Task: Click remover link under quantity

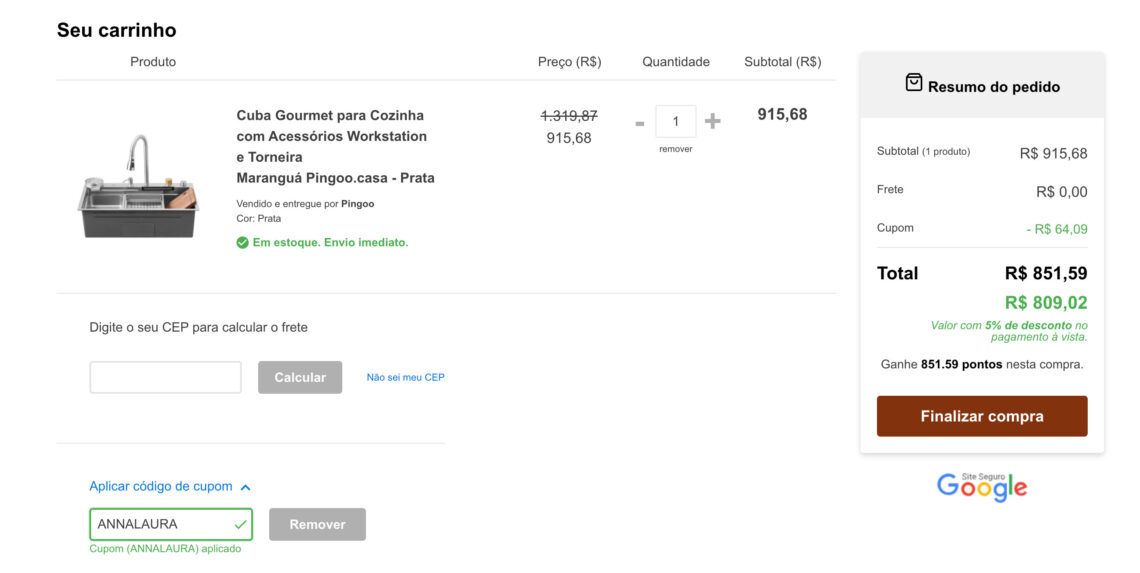Action: [x=675, y=149]
